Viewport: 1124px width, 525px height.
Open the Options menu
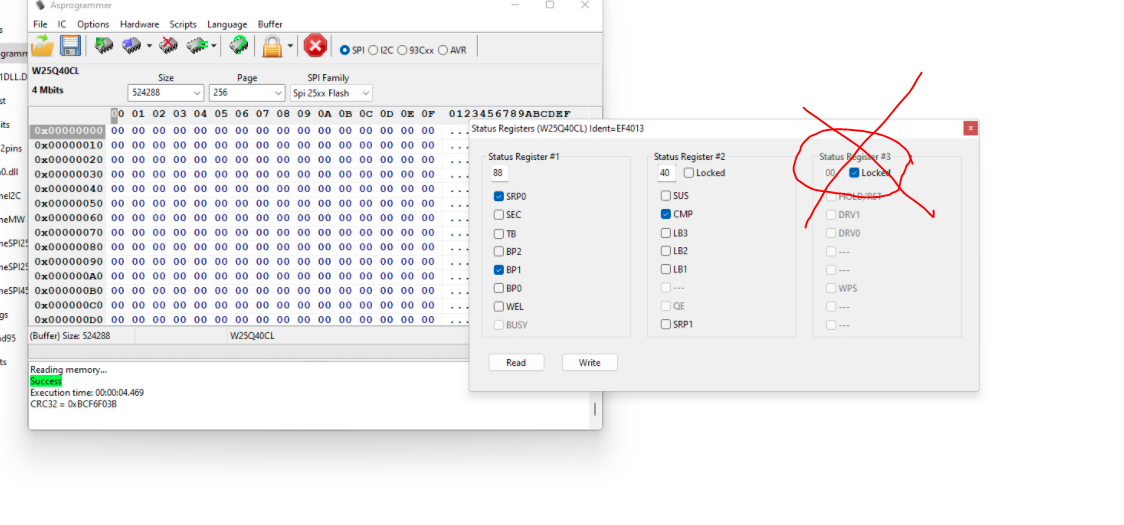pyautogui.click(x=93, y=24)
